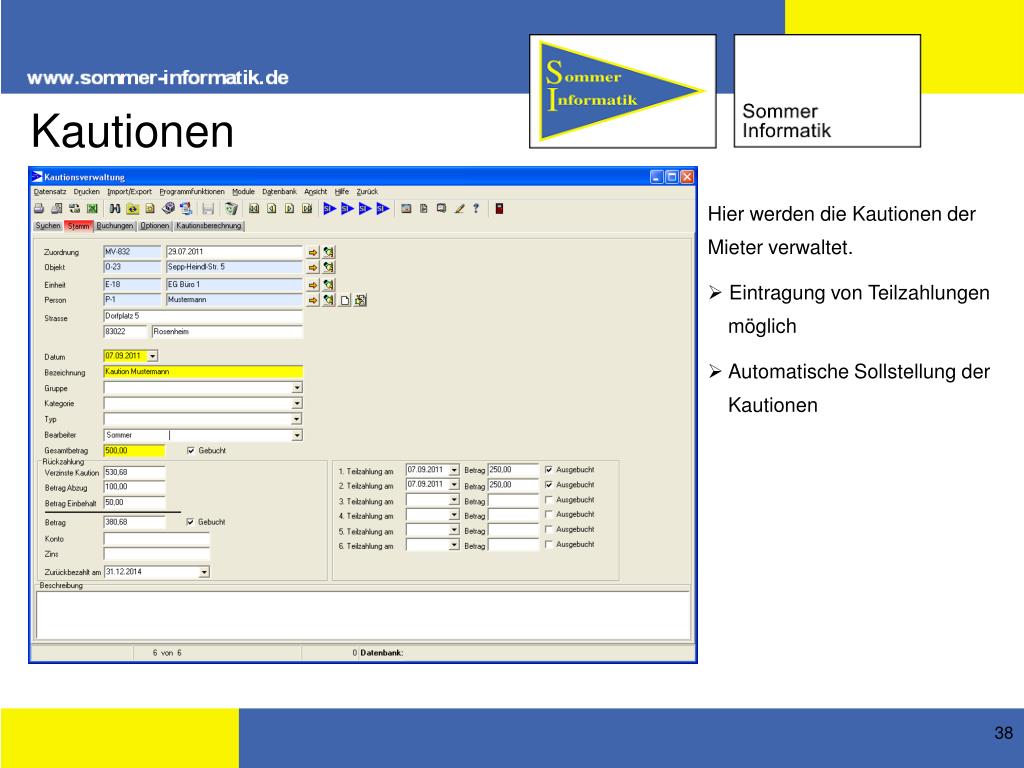Uncheck Ausgebucht for 1. Teilzahlung
1024x768 pixels.
(549, 470)
